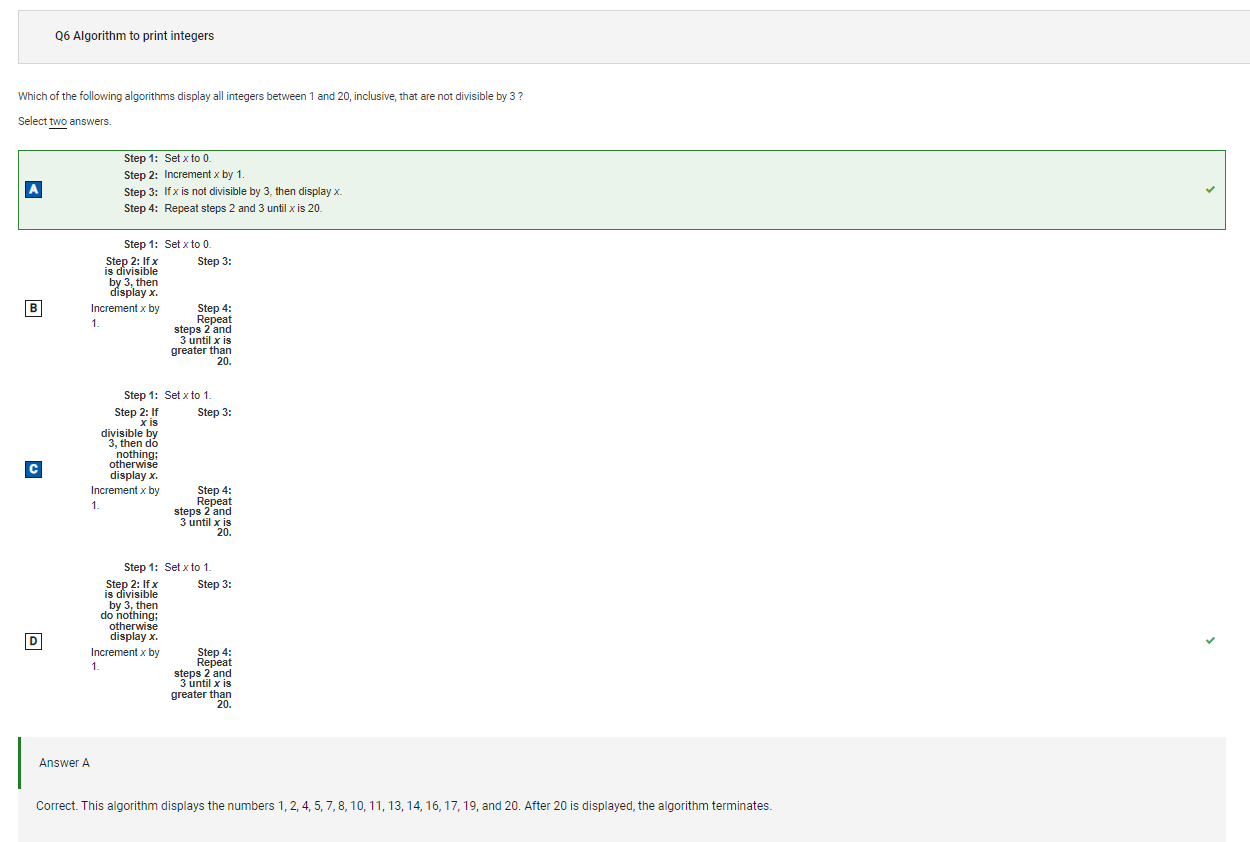Click 'Increment x by 1.' in option D
This screenshot has height=842, width=1250.
coord(125,659)
